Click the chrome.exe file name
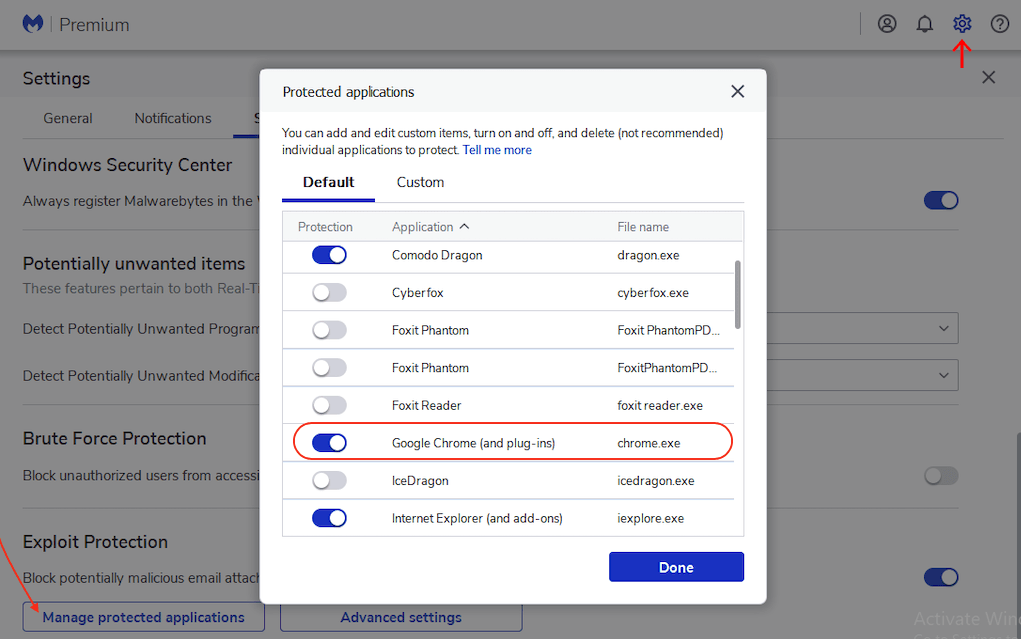Viewport: 1021px width, 639px height. [649, 443]
